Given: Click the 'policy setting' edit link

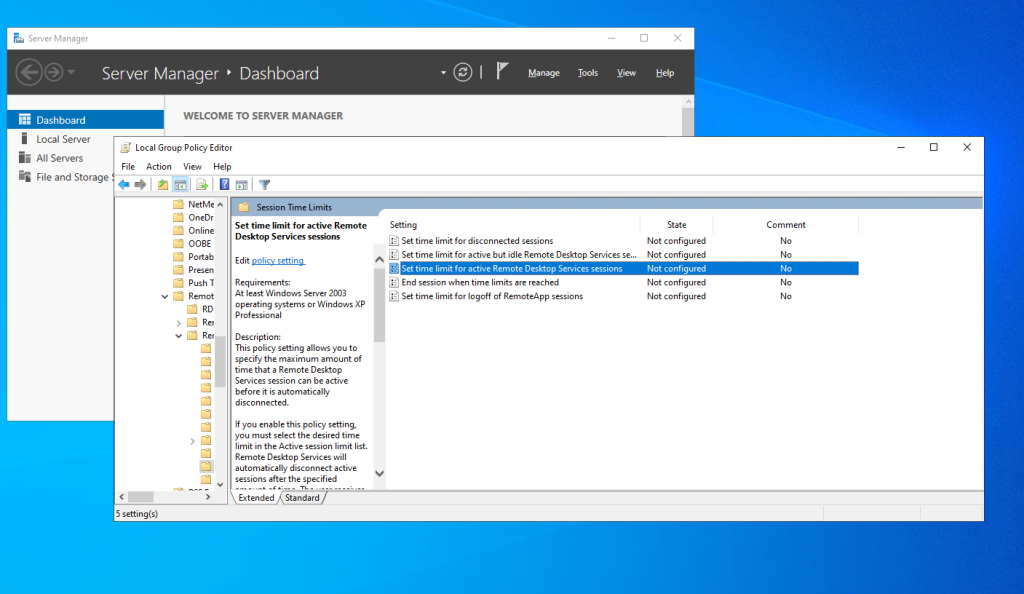Looking at the screenshot, I should coord(278,260).
